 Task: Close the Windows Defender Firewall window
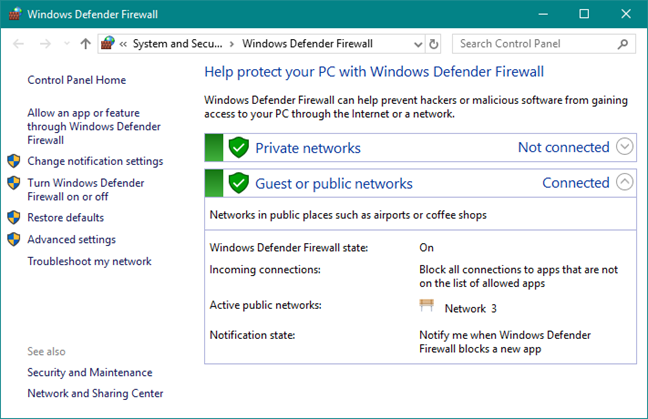pyautogui.click(x=626, y=14)
